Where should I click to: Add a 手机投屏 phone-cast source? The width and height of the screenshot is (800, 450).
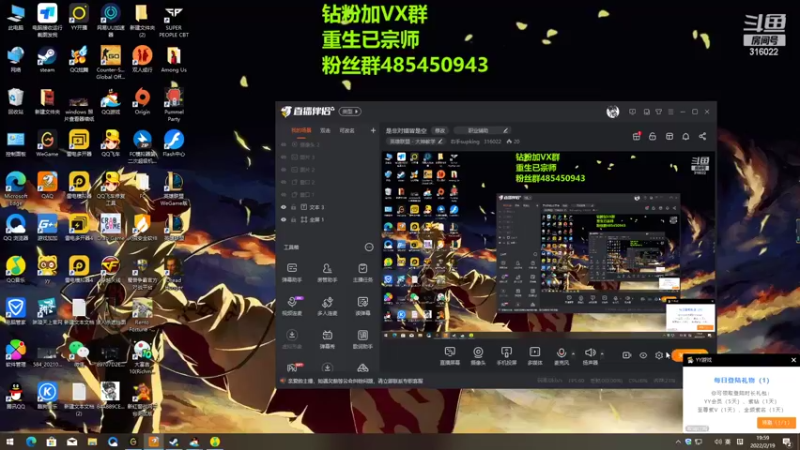point(506,356)
